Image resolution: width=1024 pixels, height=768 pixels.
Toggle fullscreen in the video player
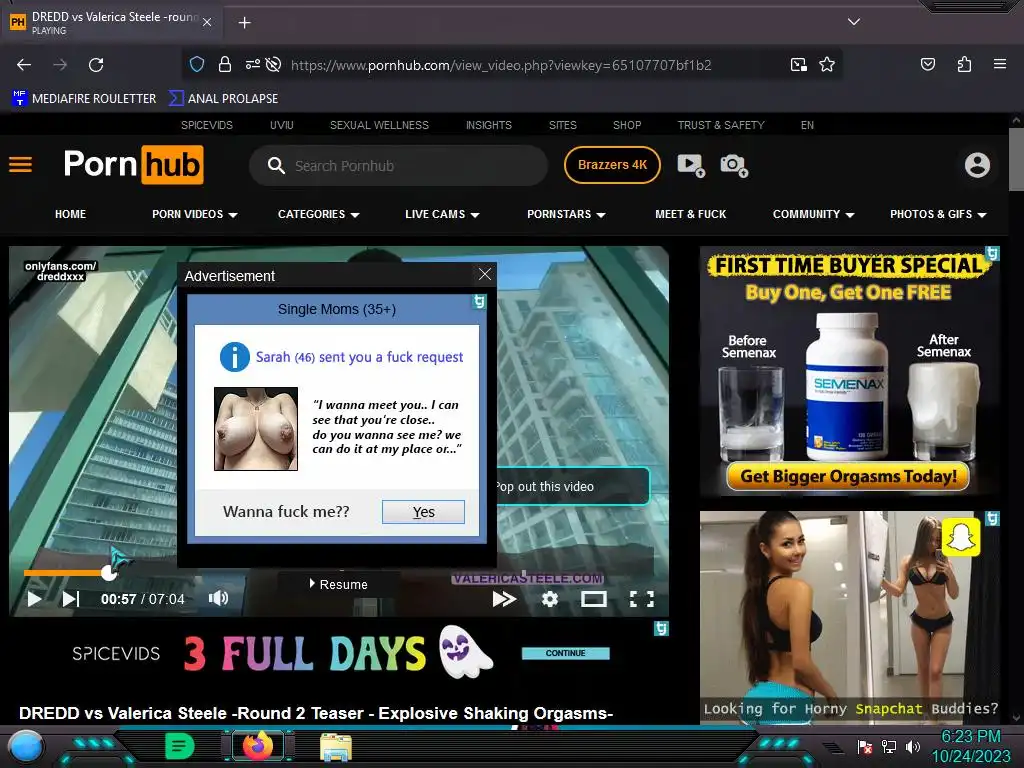click(641, 599)
